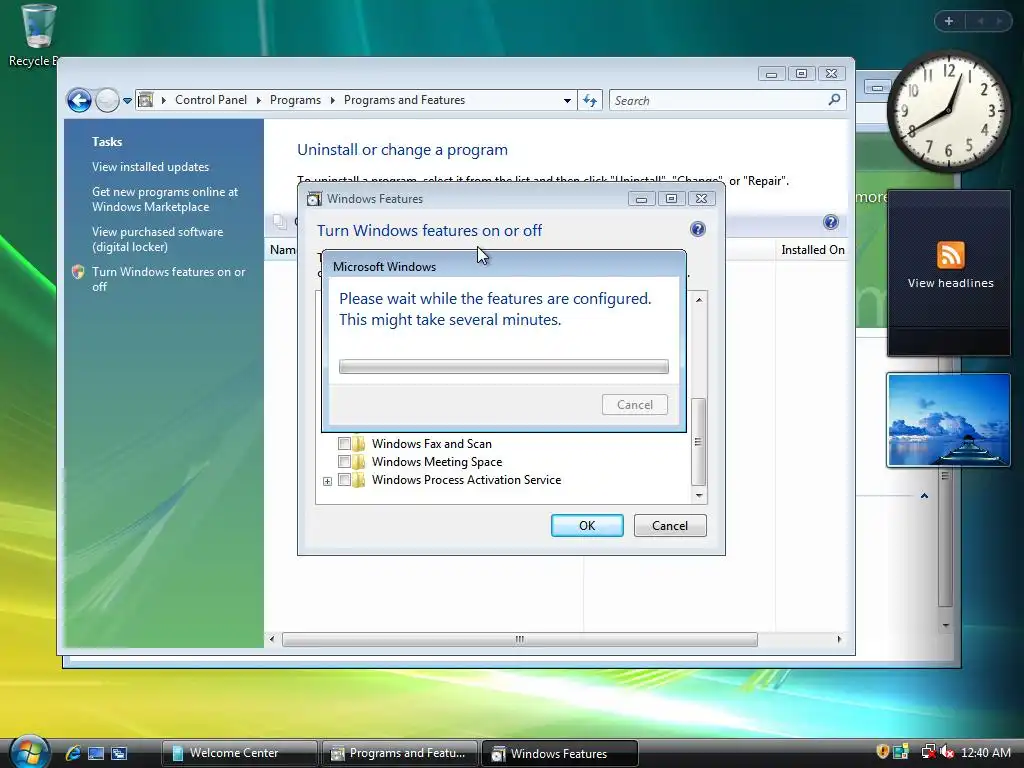
Task: Click scroll-up chevron in Welcome Center behind
Action: (x=924, y=496)
